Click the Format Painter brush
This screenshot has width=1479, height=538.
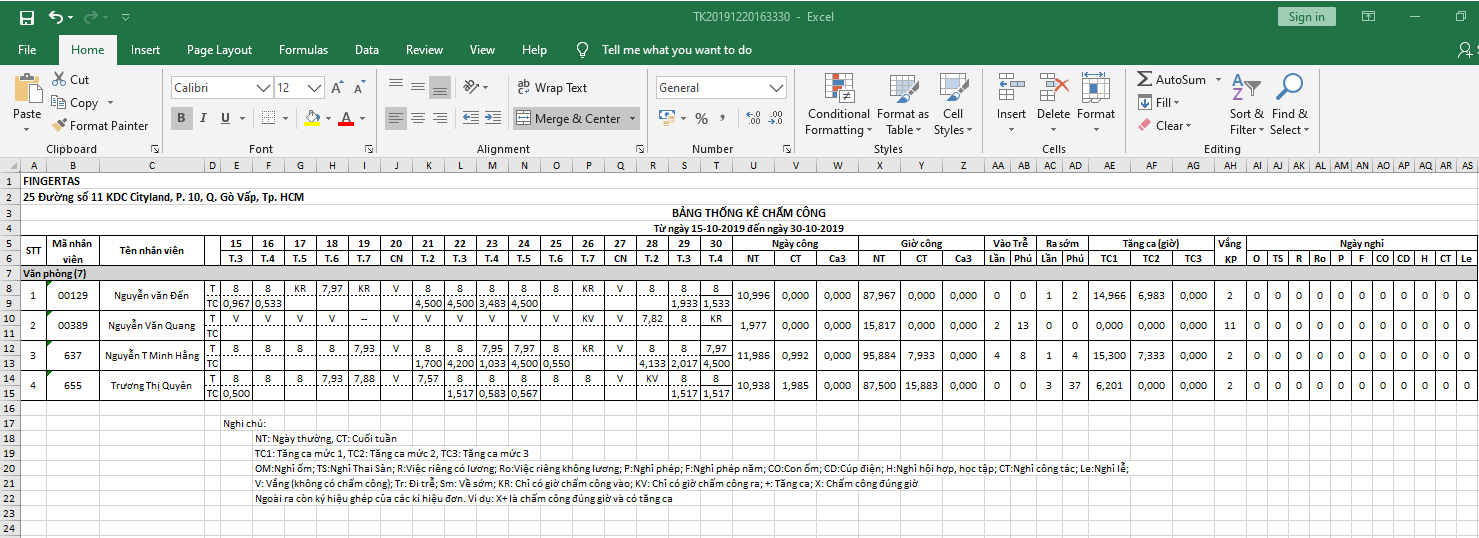(x=58, y=126)
